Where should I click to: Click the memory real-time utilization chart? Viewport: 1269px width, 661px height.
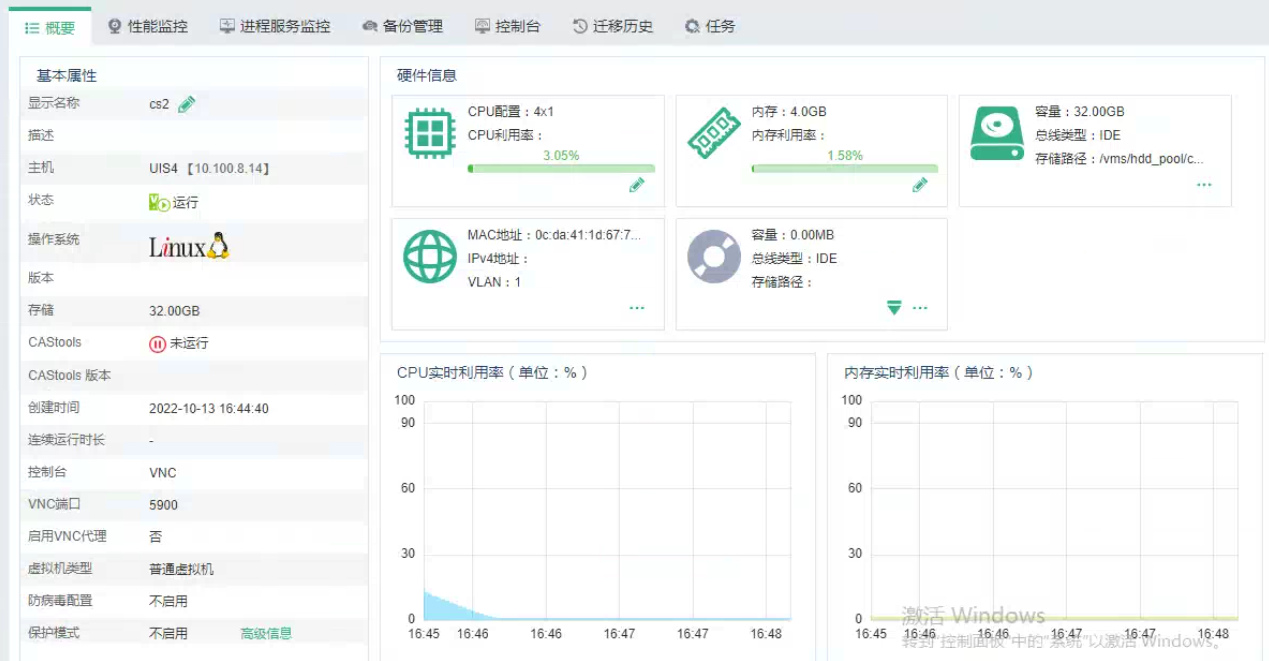pos(1054,510)
